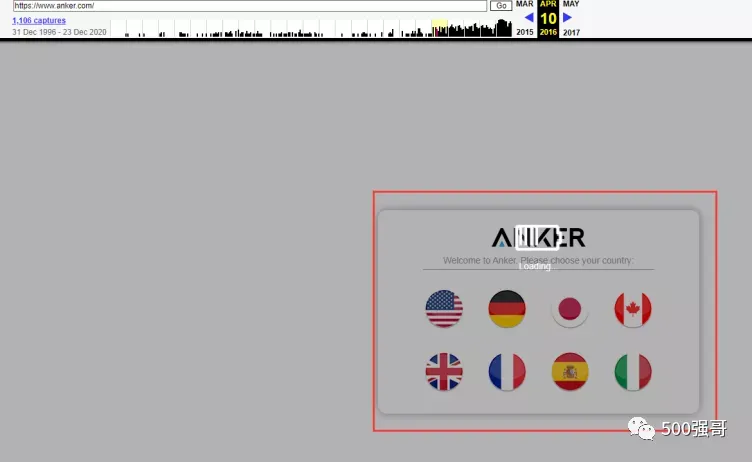Open the capture date 10
The image size is (752, 462).
click(x=548, y=19)
